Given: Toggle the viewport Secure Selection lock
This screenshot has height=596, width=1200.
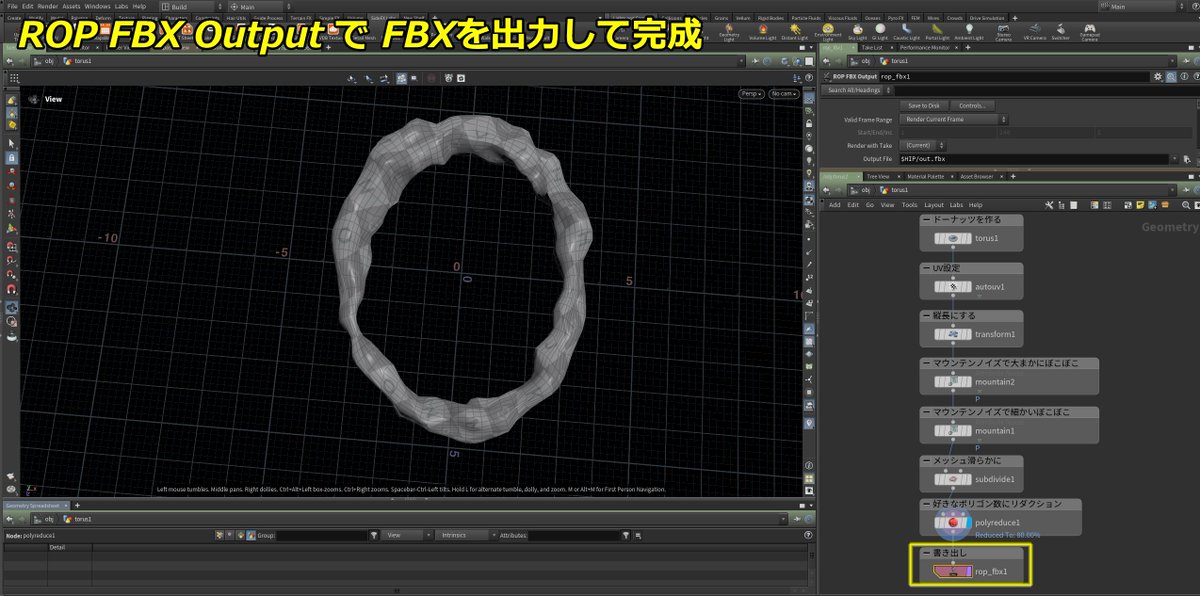Looking at the screenshot, I should click(x=11, y=158).
